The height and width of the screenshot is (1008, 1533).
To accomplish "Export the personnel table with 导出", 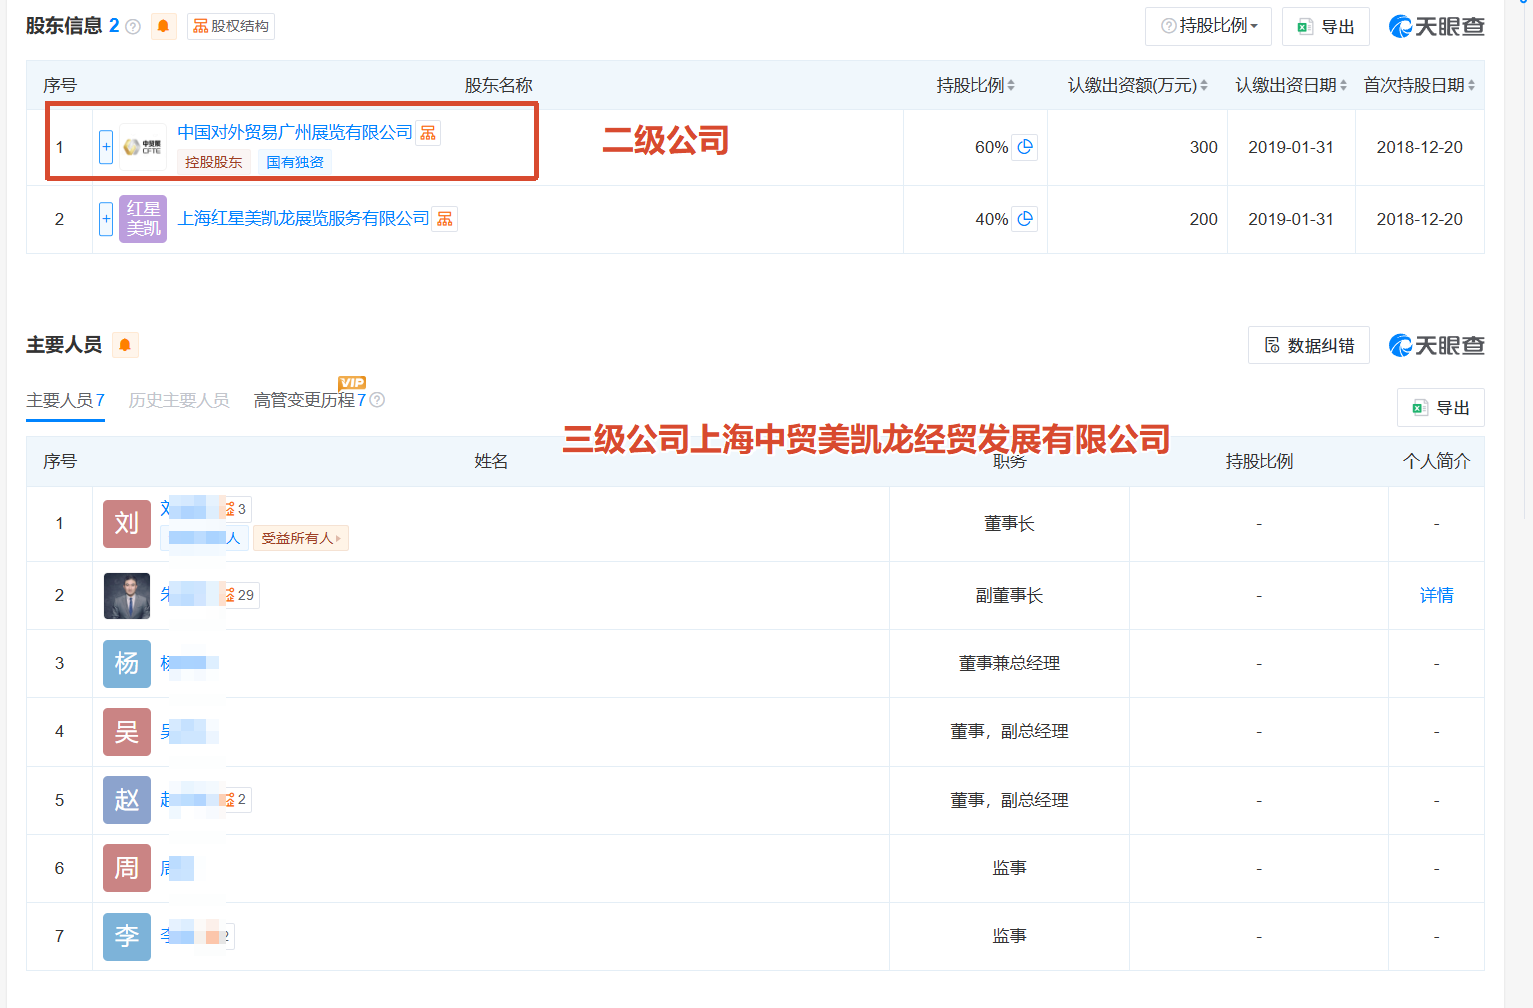I will 1441,408.
